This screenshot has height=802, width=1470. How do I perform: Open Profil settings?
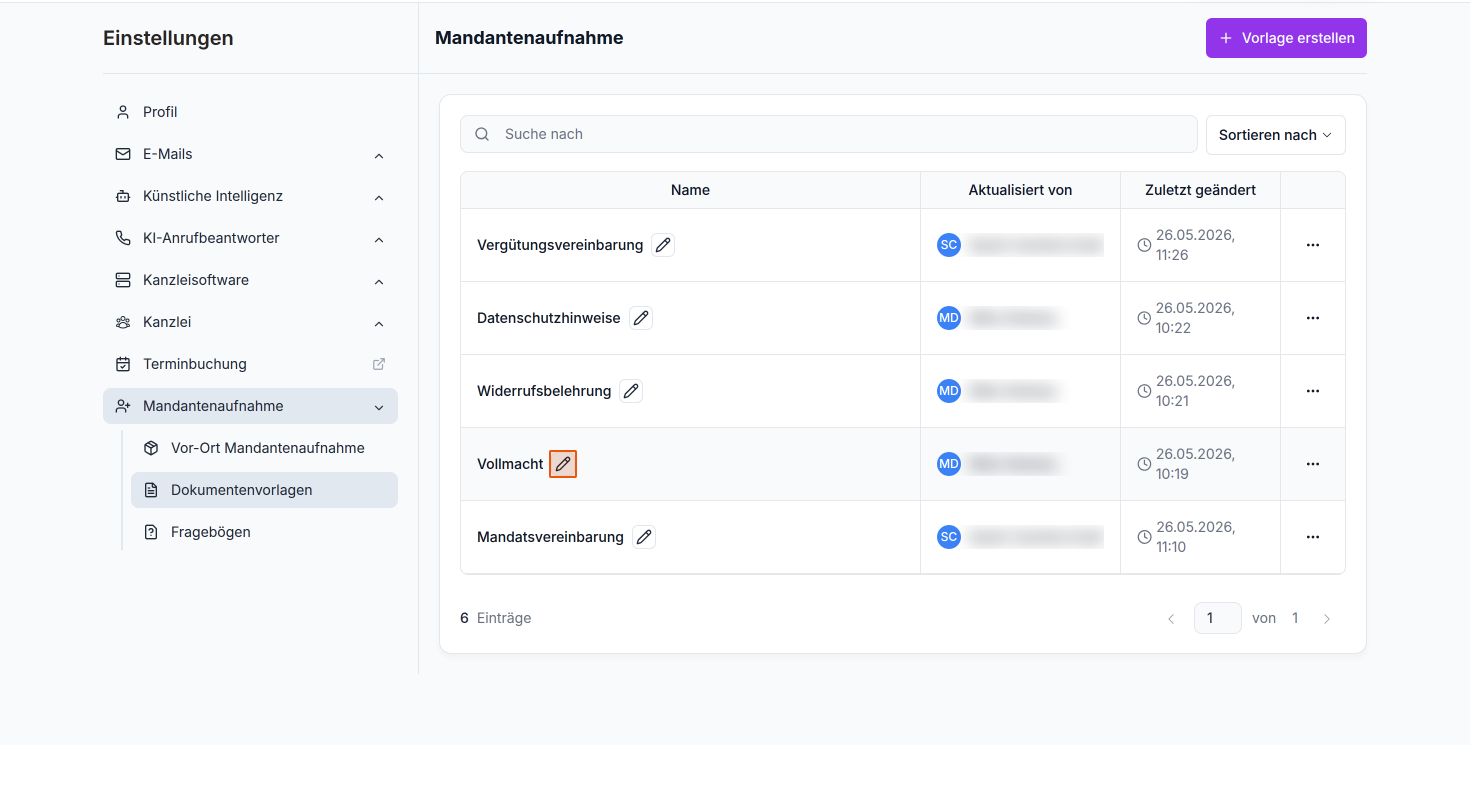(x=250, y=112)
